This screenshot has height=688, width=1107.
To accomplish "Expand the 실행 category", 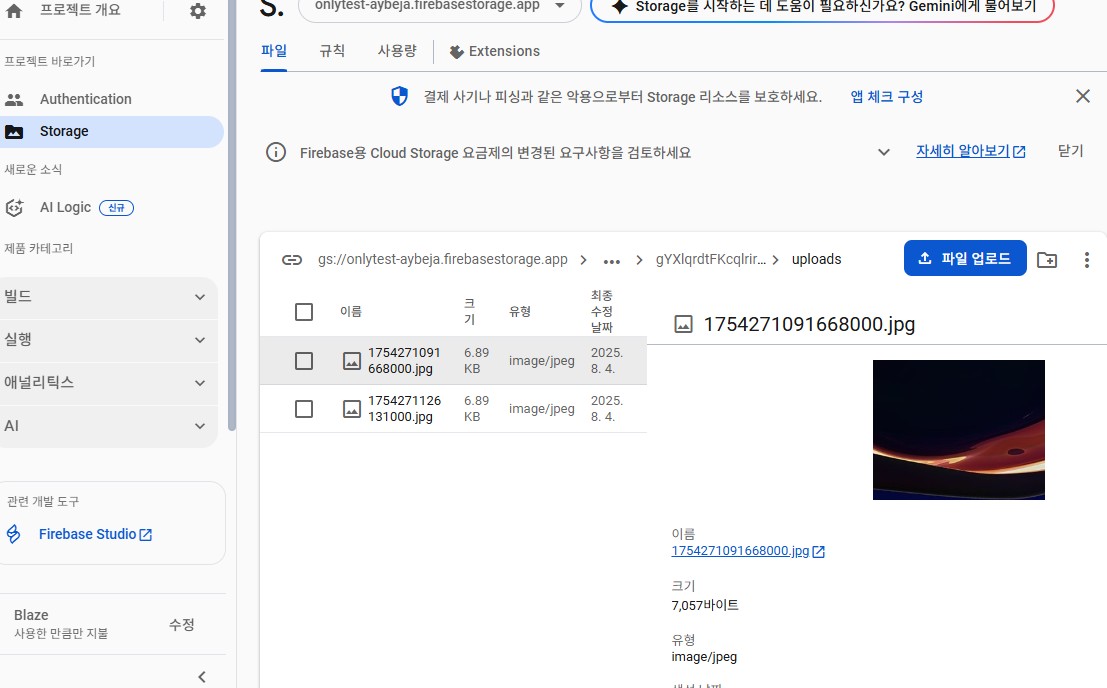I will pos(109,340).
